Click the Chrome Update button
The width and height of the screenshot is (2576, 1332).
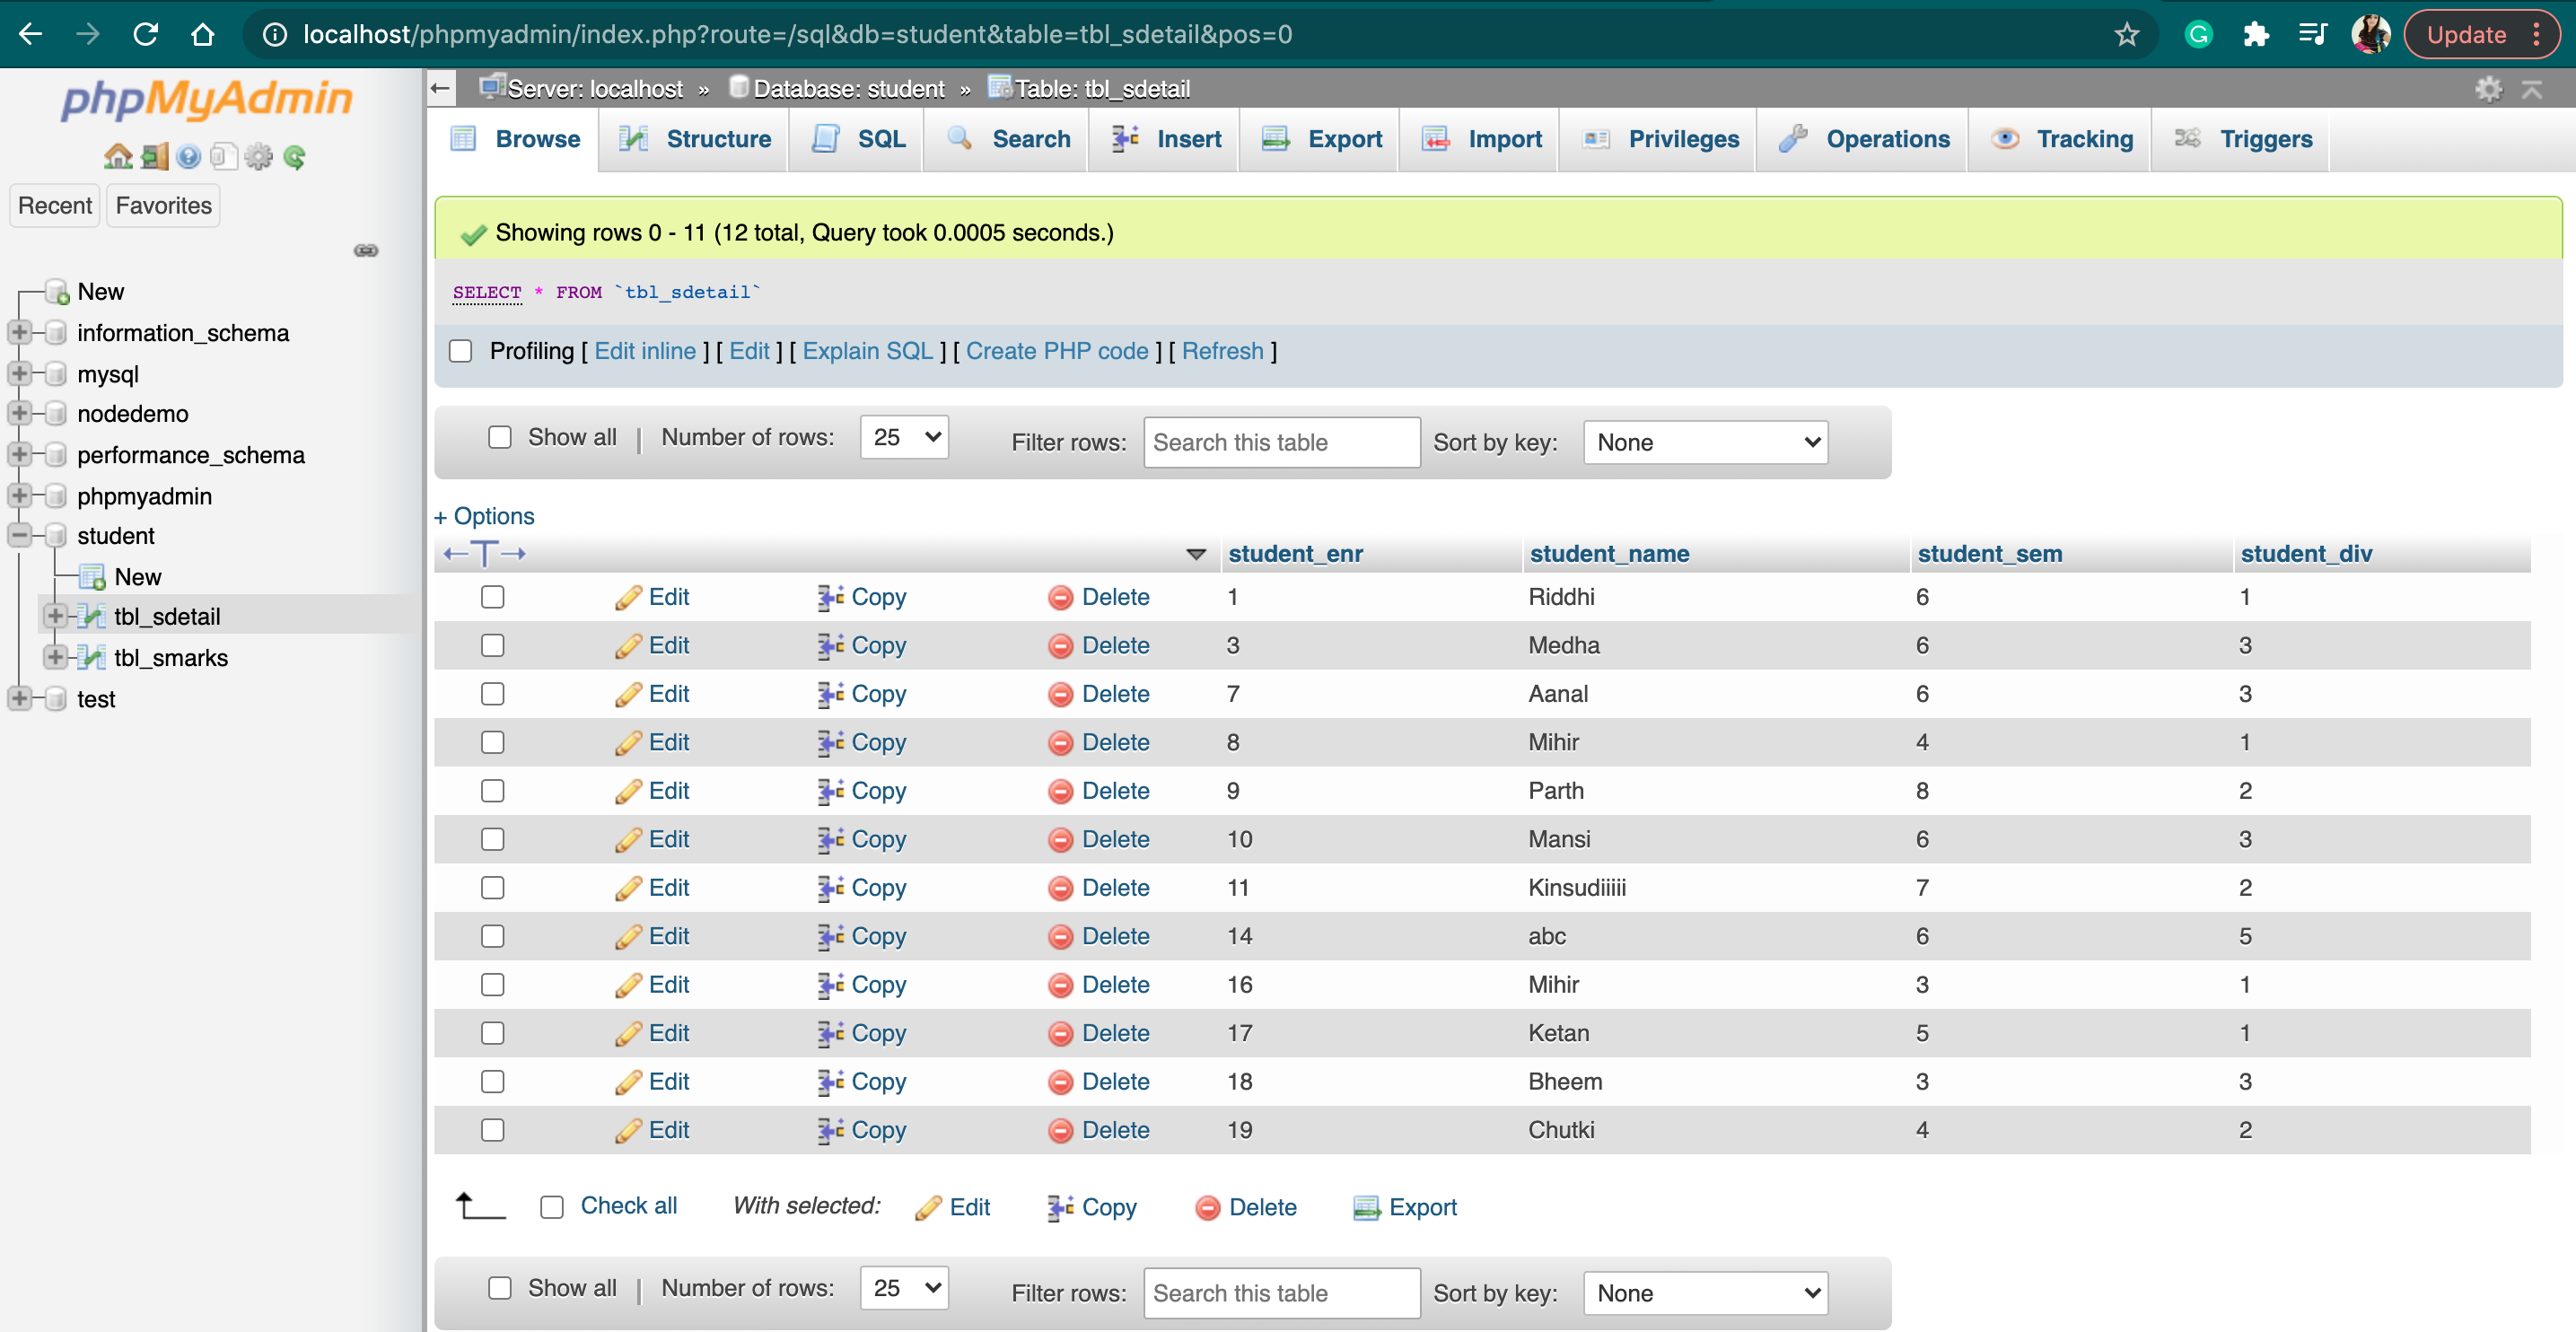(2482, 35)
